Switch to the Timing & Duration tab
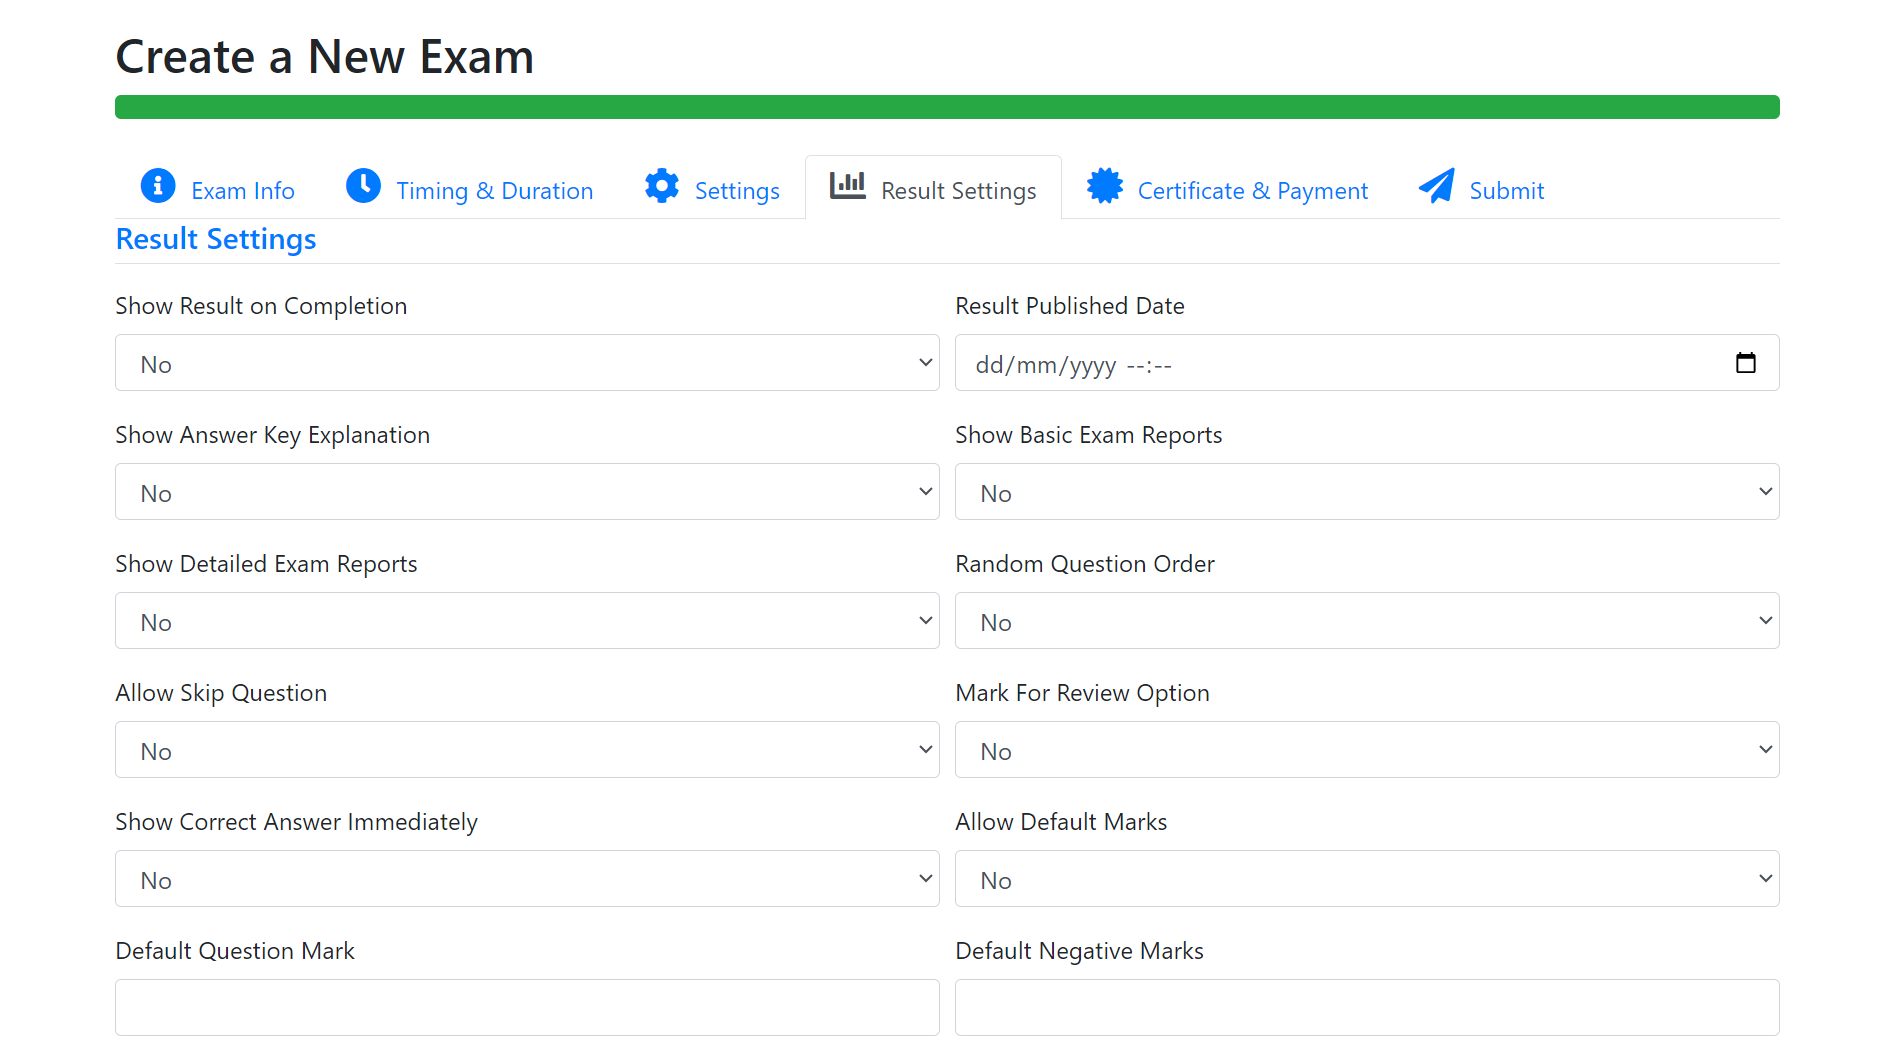 tap(494, 191)
